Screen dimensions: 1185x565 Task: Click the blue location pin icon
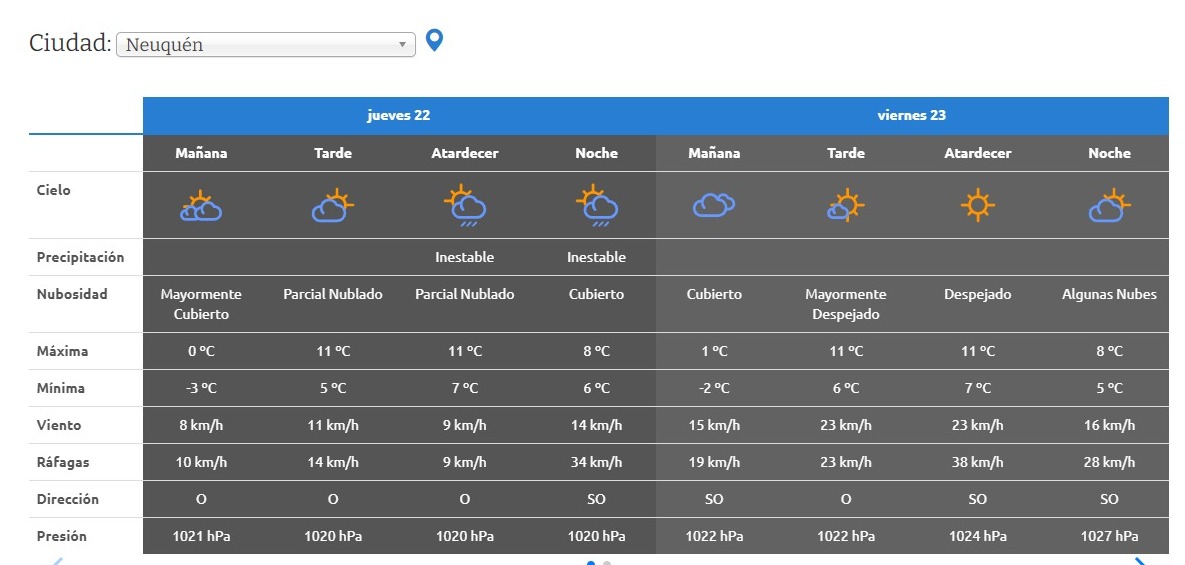[x=434, y=41]
